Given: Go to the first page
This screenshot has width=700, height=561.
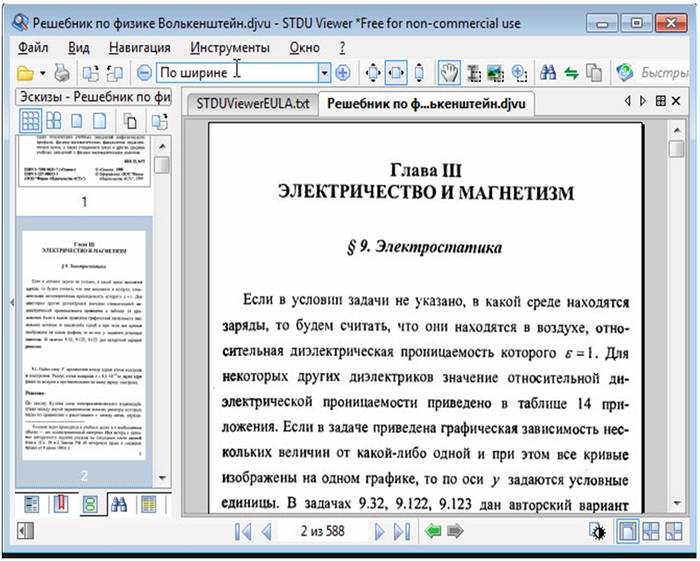Looking at the screenshot, I should (243, 531).
